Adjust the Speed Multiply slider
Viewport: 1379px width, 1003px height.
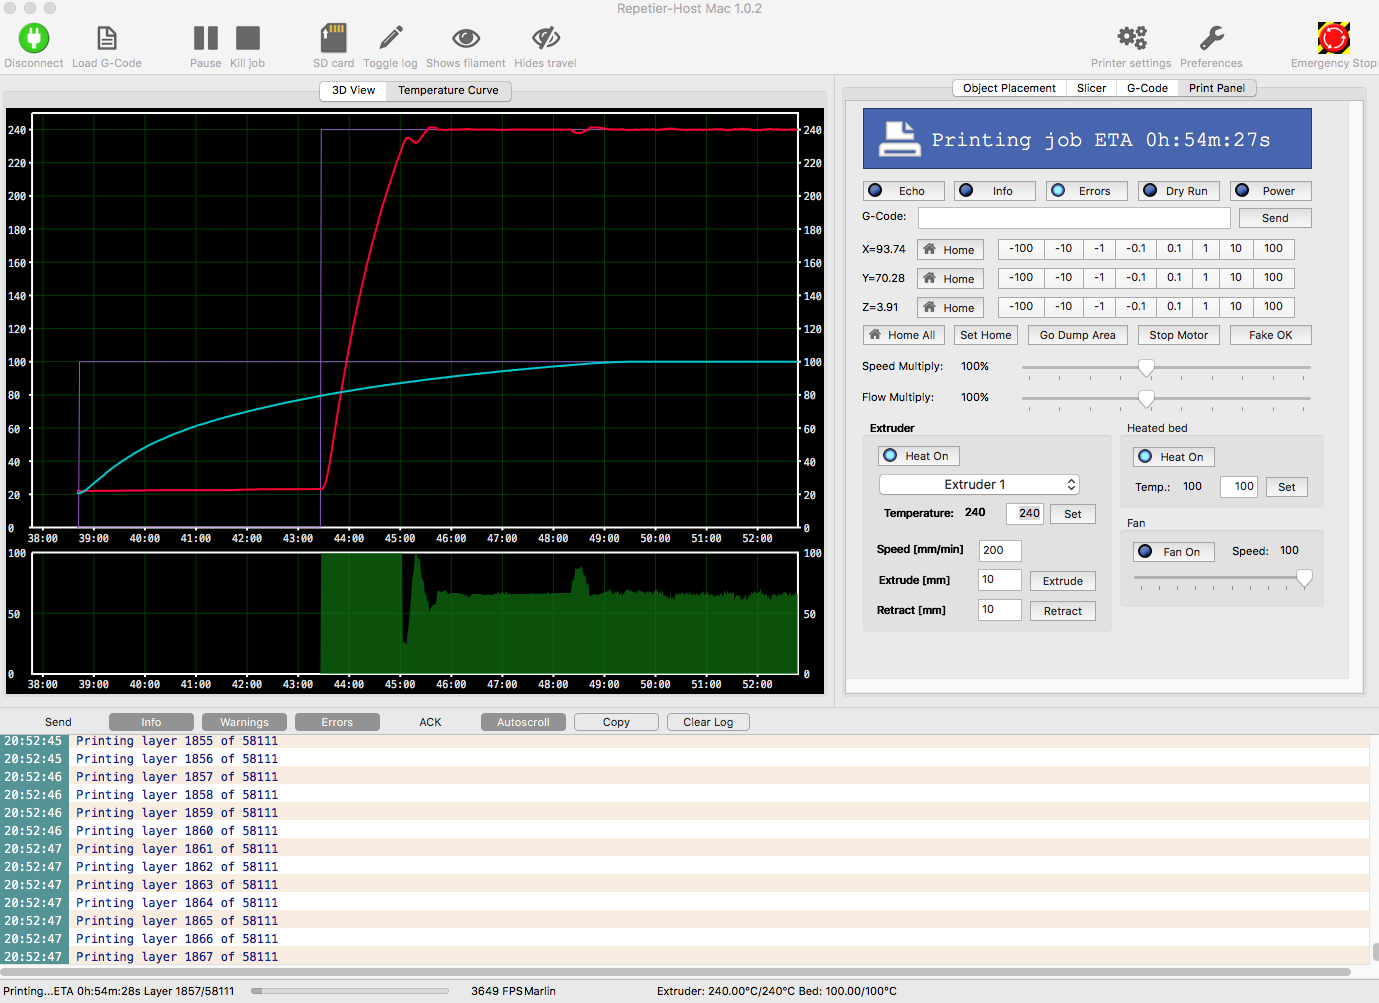pos(1146,368)
